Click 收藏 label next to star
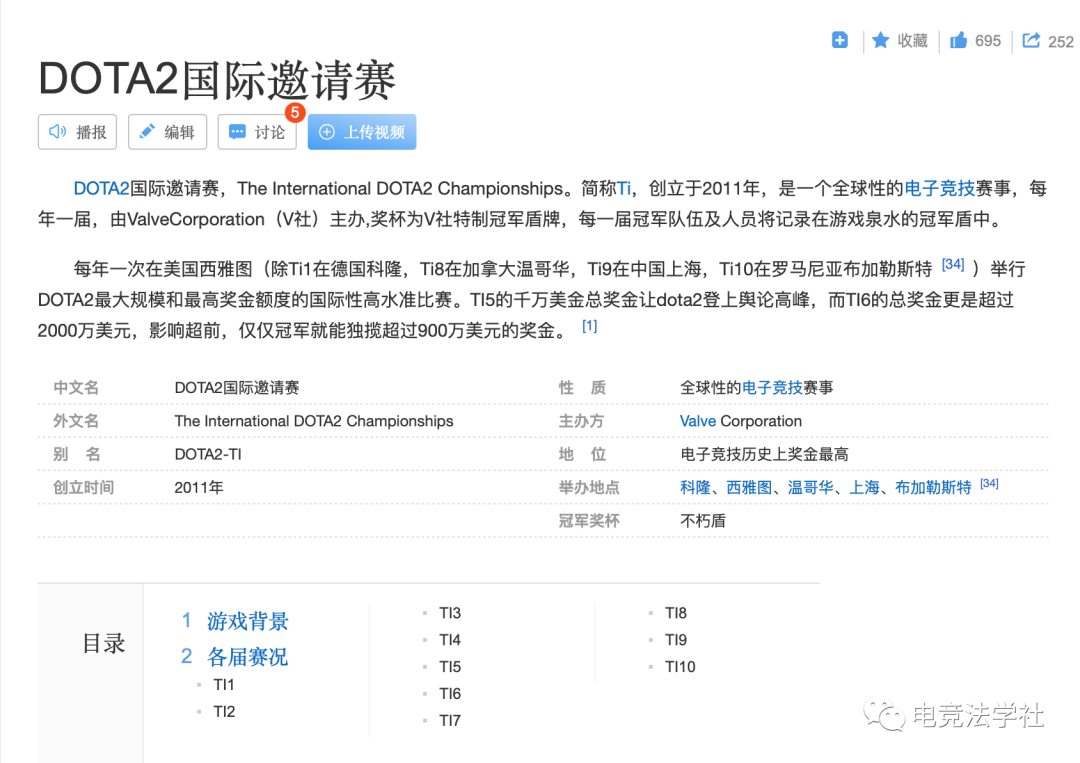 [913, 41]
